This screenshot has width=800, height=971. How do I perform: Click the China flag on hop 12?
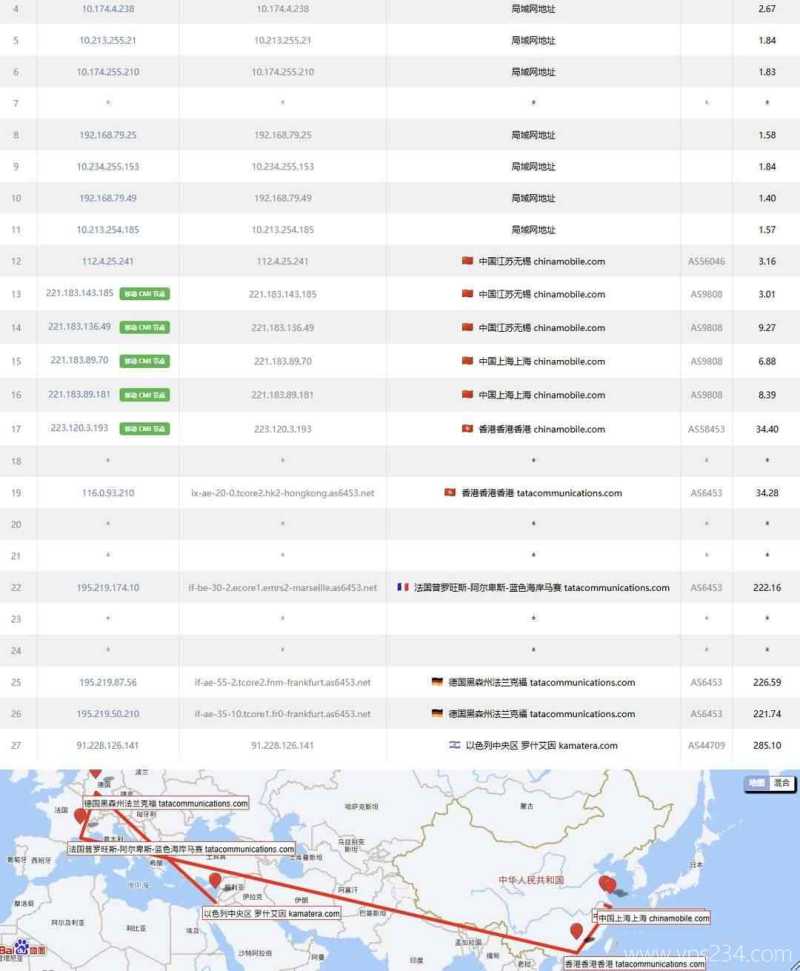coord(469,261)
